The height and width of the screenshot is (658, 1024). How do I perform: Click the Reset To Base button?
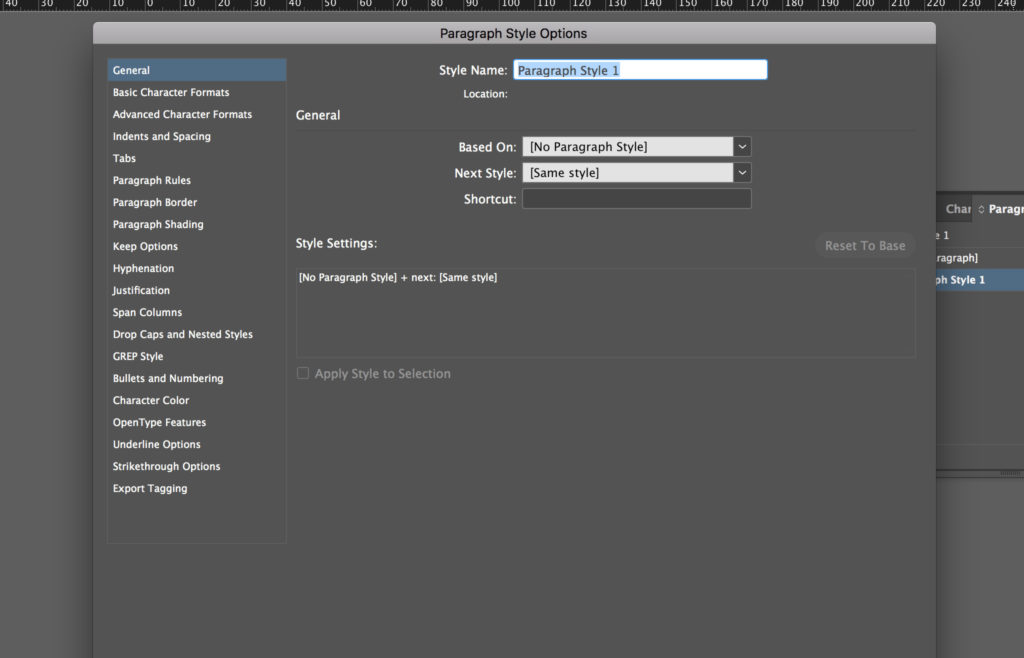point(864,246)
